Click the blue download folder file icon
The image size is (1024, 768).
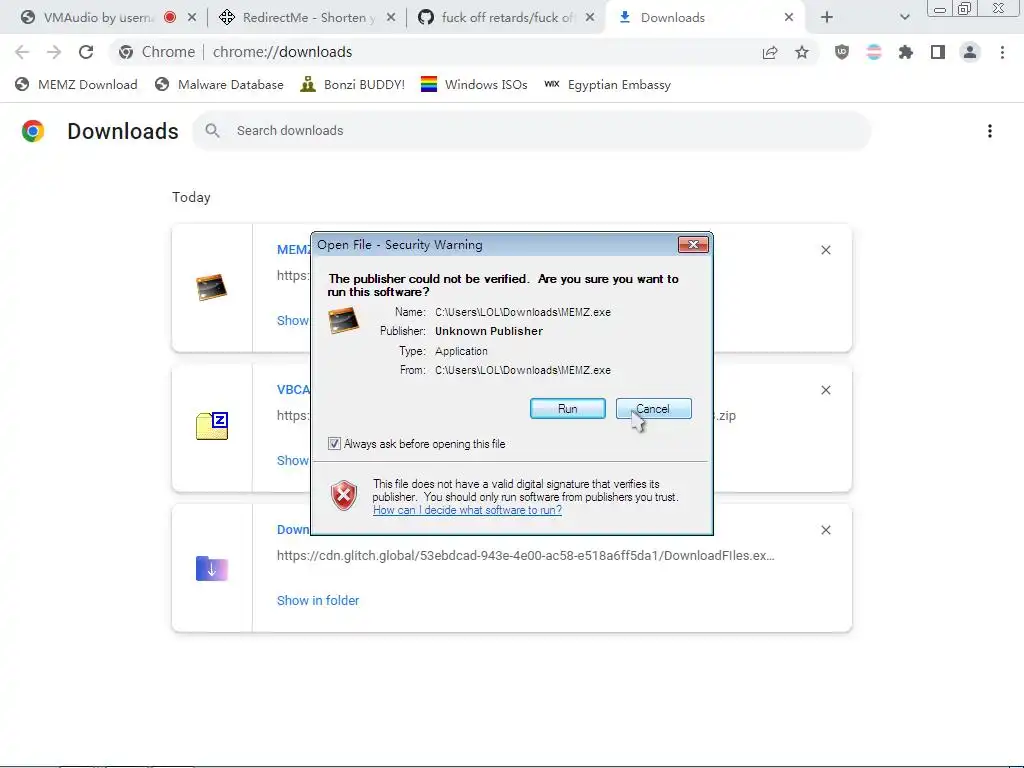click(212, 568)
